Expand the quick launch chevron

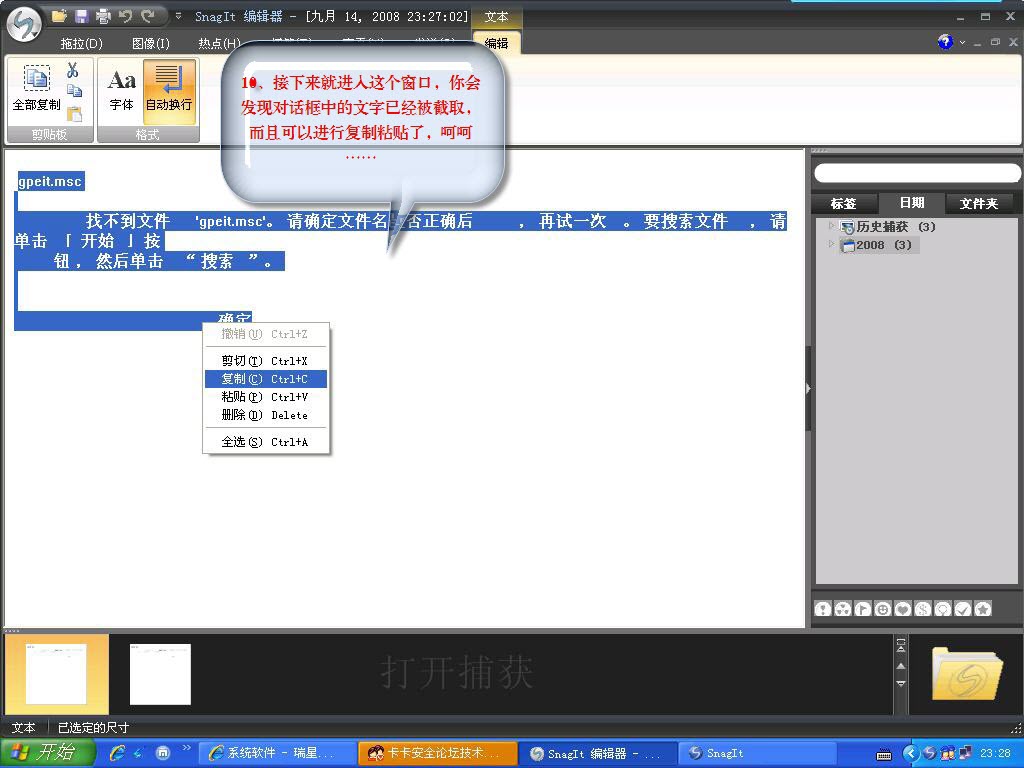(x=187, y=748)
